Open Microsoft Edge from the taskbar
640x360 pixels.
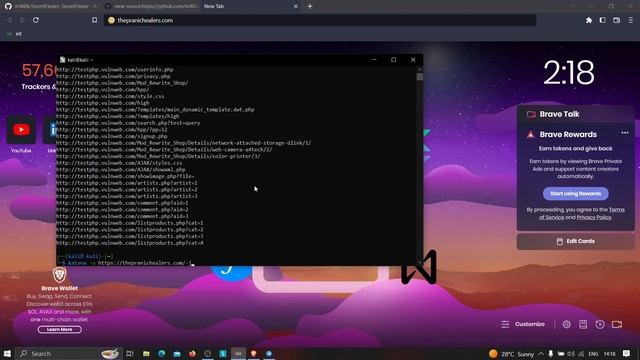(x=162, y=353)
